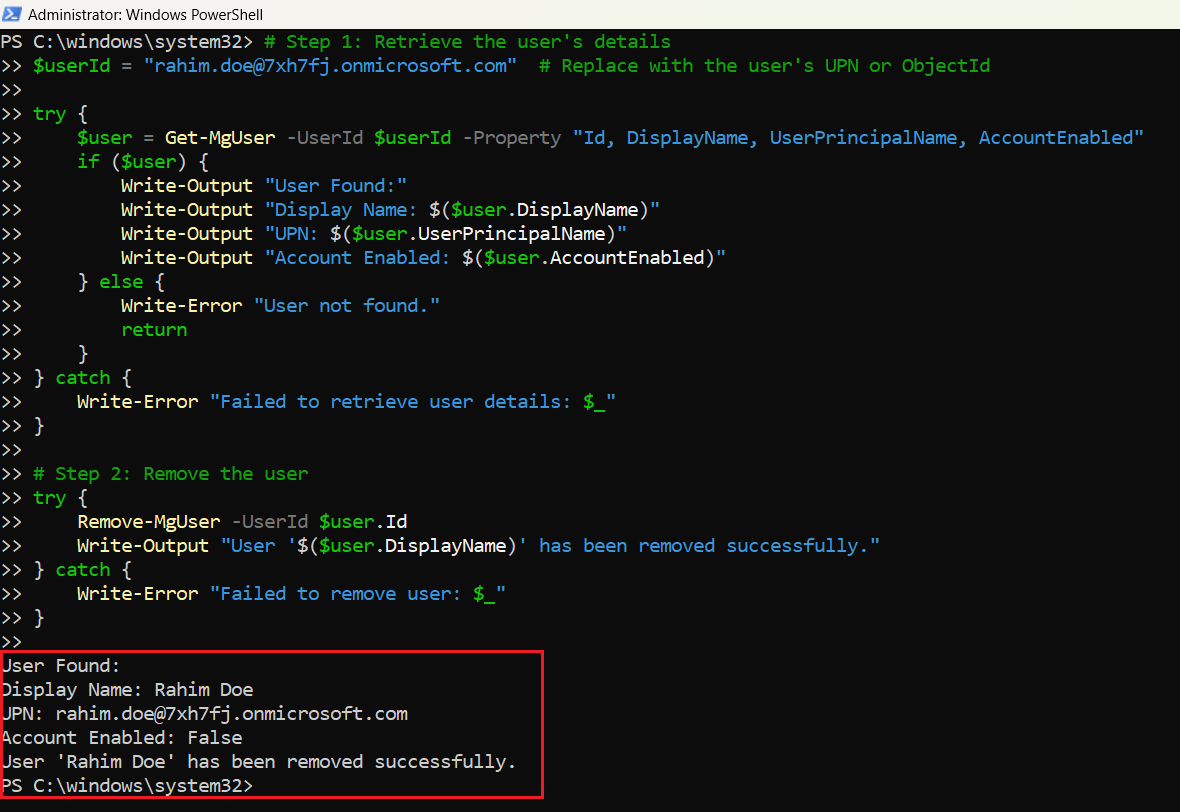Click the else keyword
This screenshot has height=812, width=1180.
pyautogui.click(x=121, y=281)
